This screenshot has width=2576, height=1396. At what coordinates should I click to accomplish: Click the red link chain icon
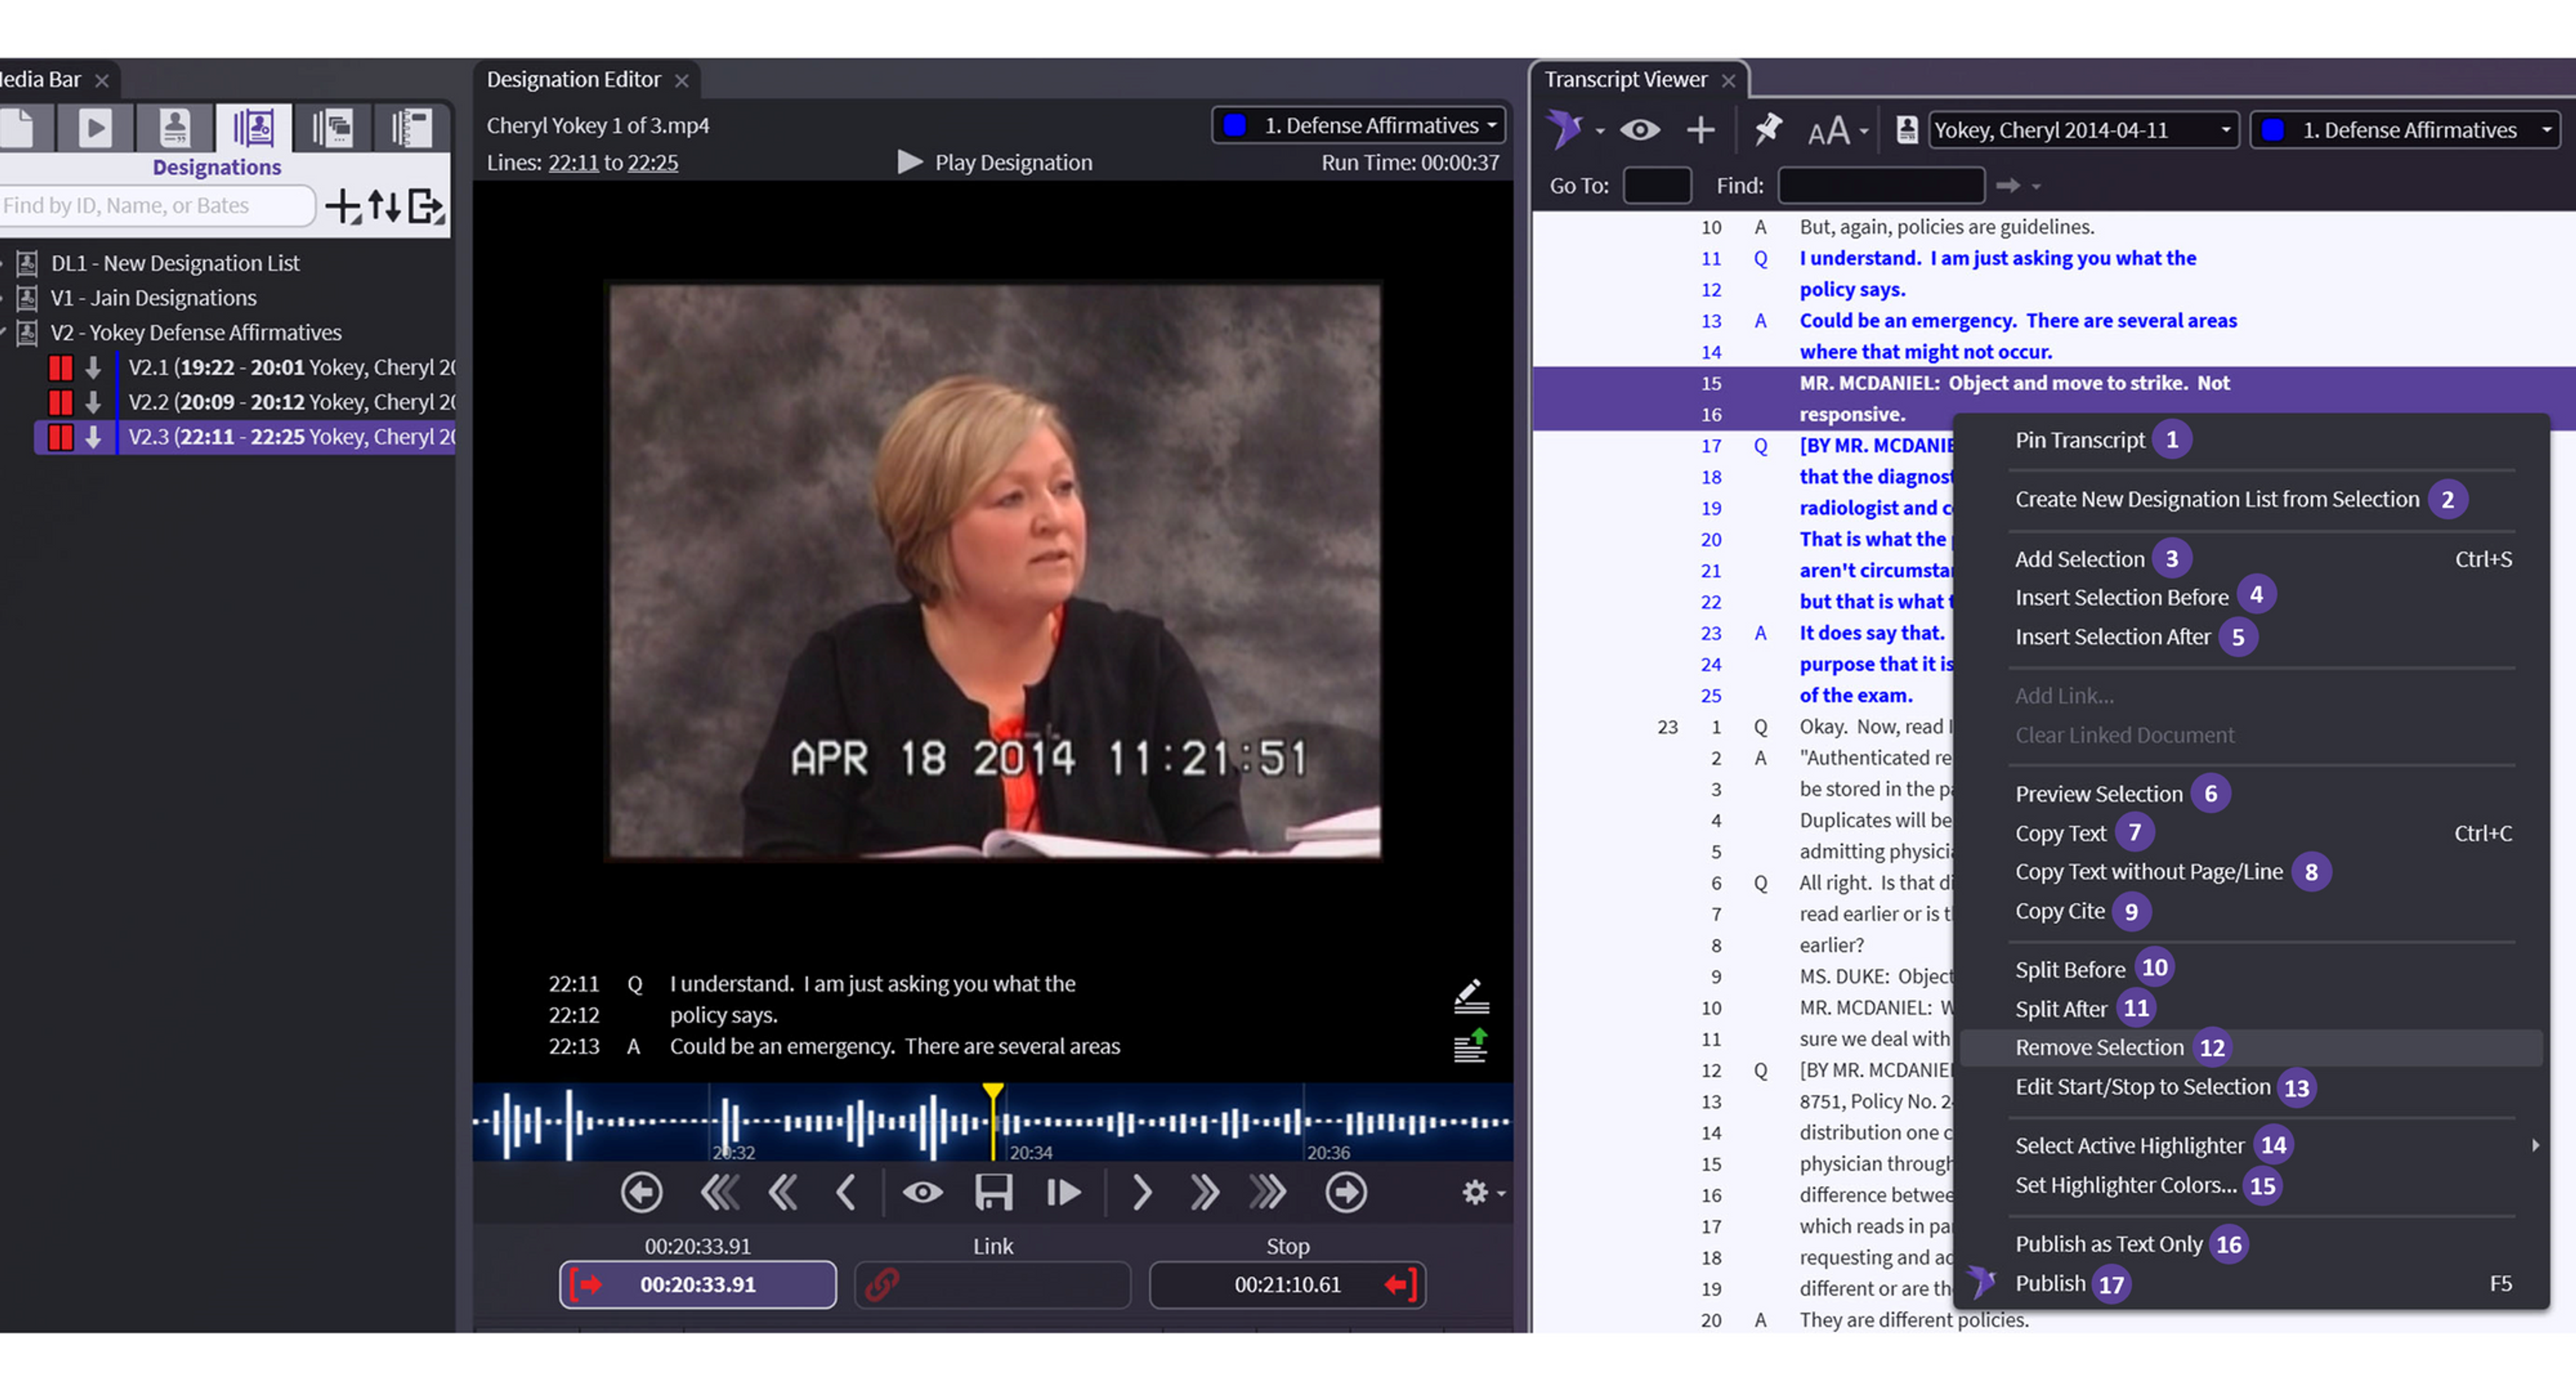click(x=882, y=1284)
